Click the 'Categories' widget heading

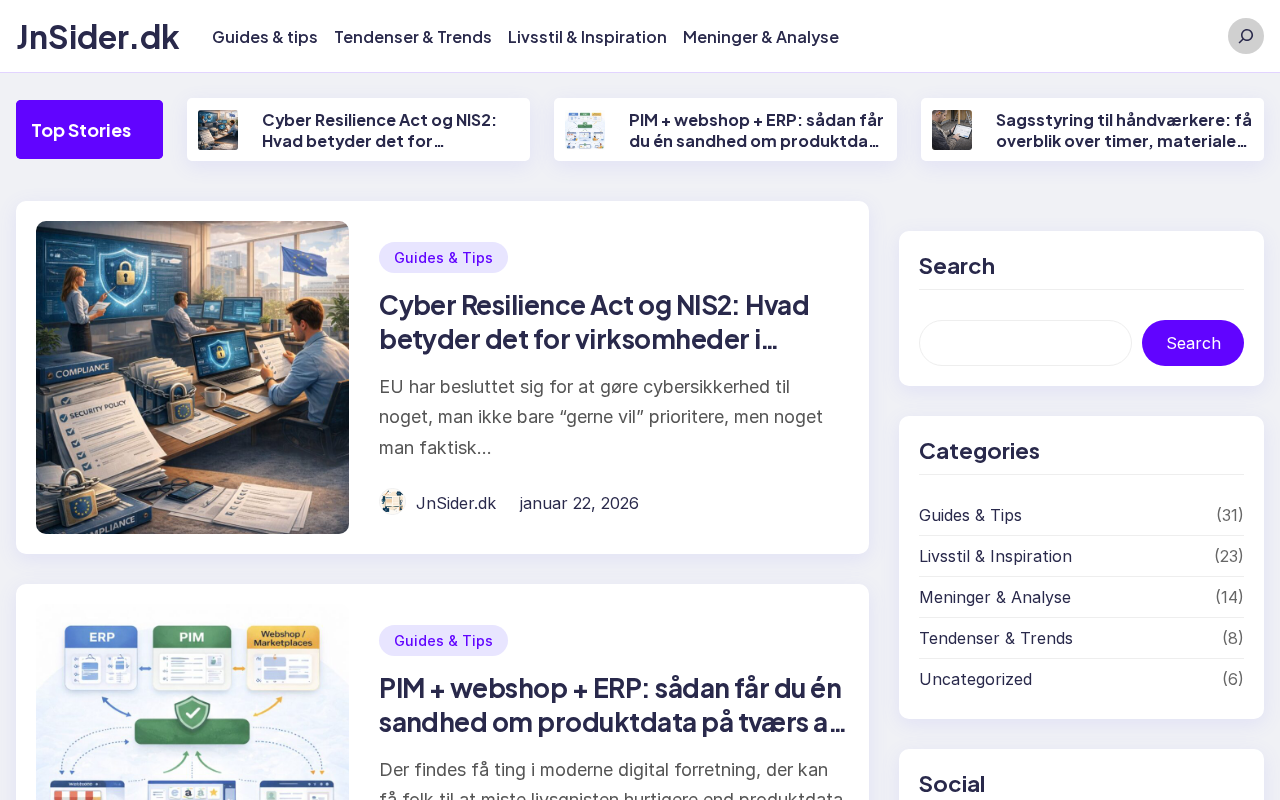pos(979,451)
